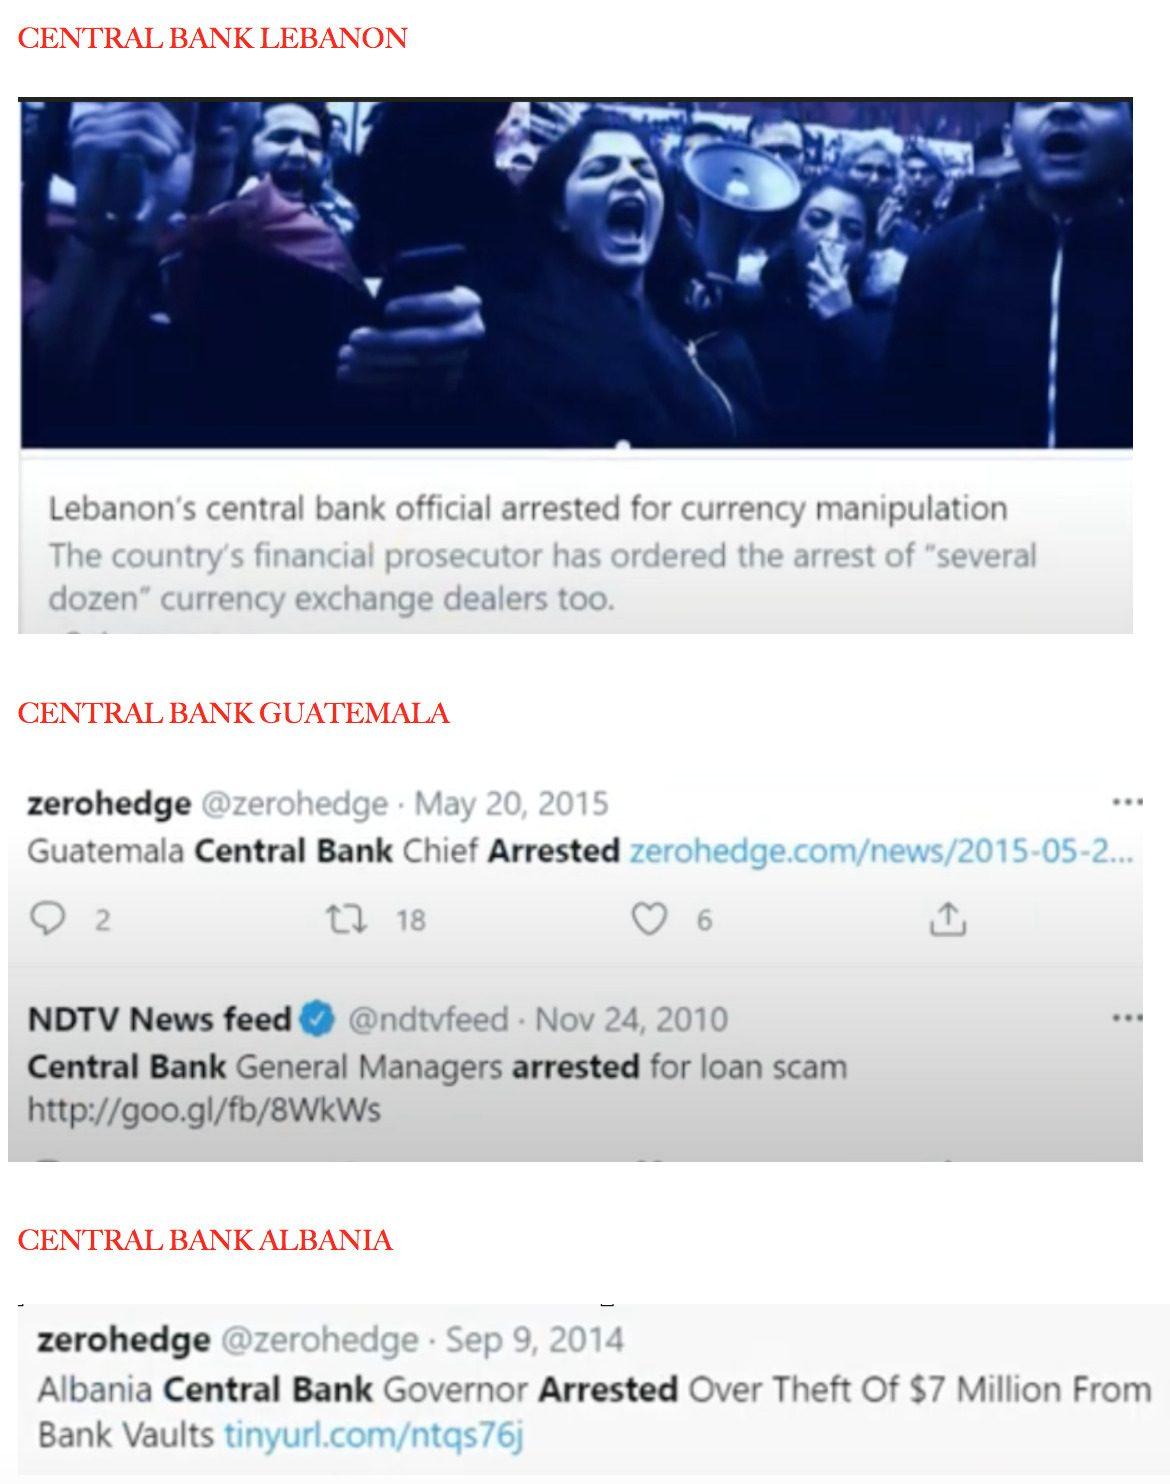Click the CENTRAL BANK LEBANON heading
The height and width of the screenshot is (1484, 1170).
coord(213,38)
